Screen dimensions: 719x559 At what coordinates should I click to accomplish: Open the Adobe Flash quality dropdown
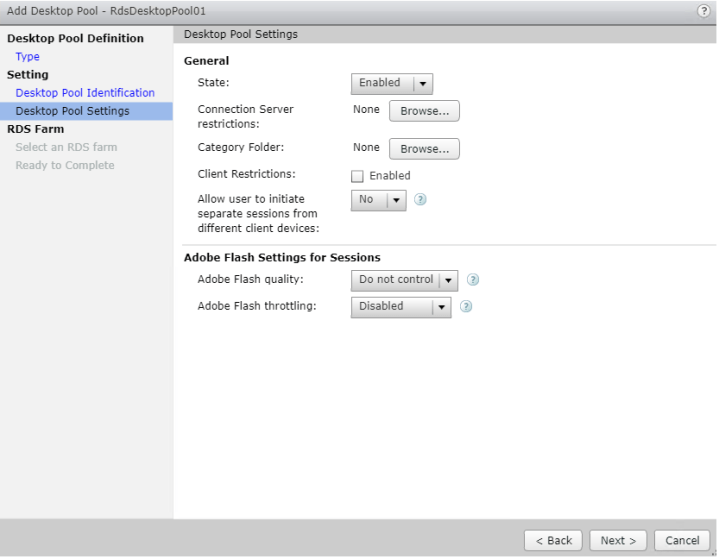(x=404, y=280)
